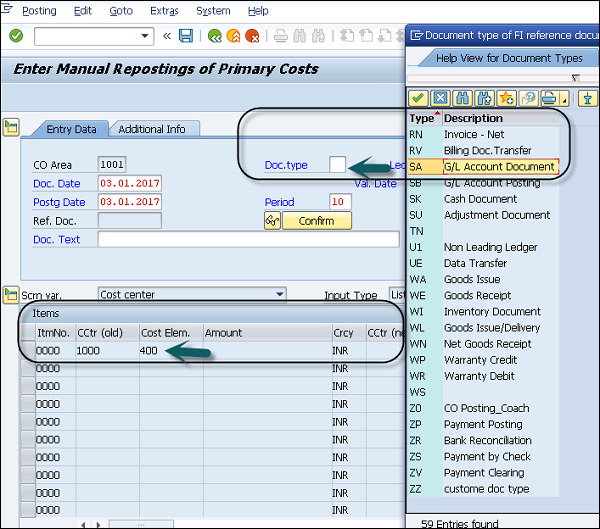Open the command field dropdown
The height and width of the screenshot is (529, 600).
click(x=145, y=36)
